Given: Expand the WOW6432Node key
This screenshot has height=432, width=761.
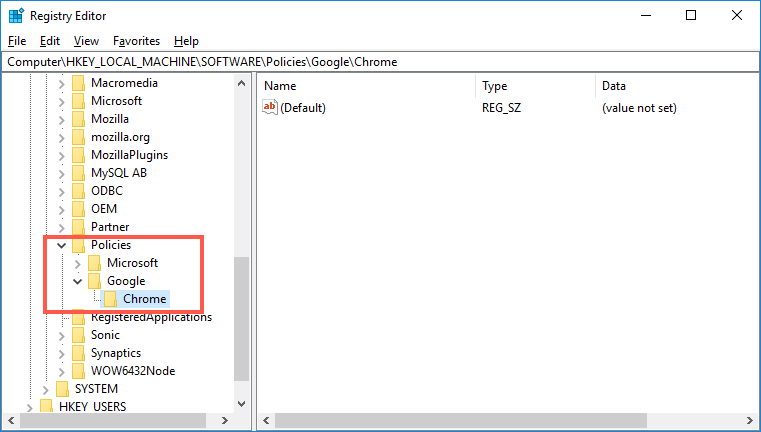Looking at the screenshot, I should point(62,371).
